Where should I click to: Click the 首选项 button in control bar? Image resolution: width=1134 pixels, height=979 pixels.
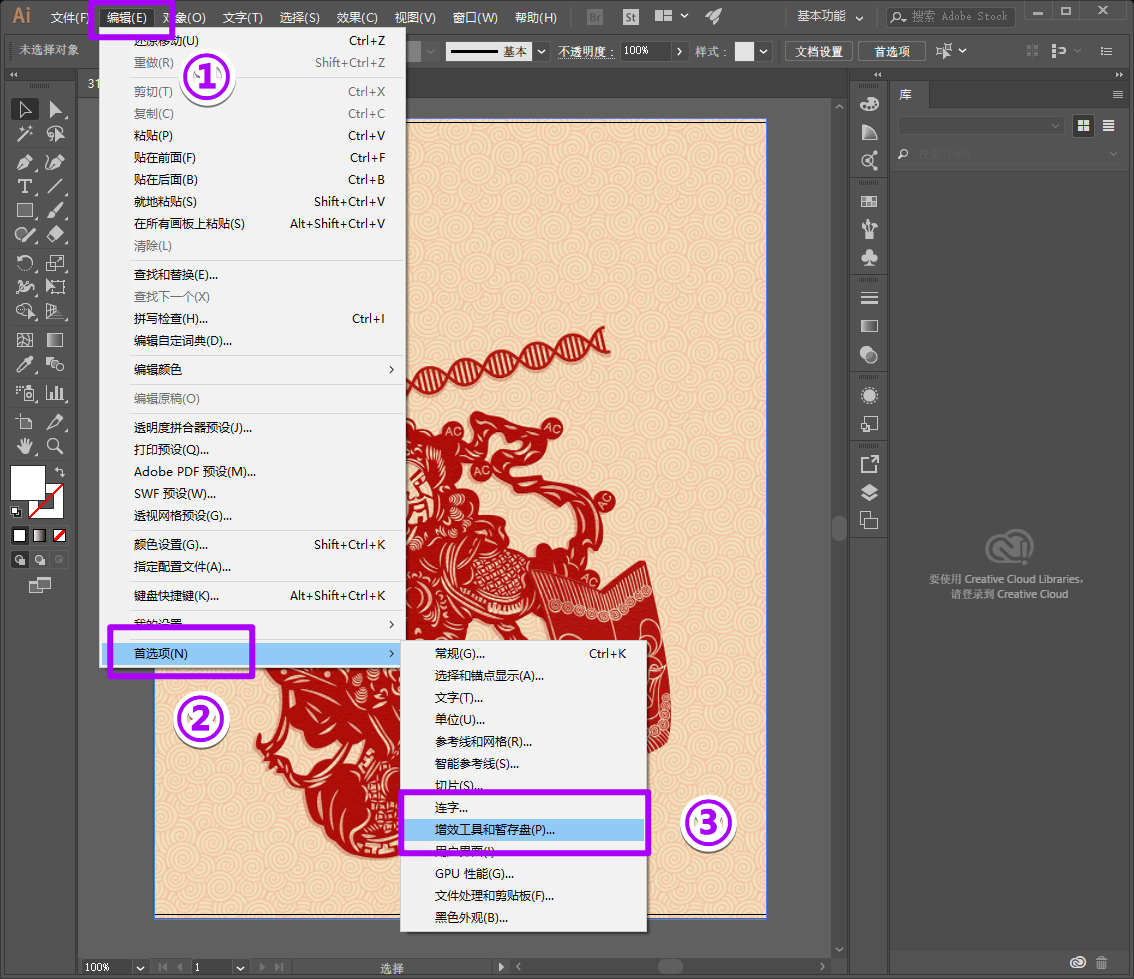pyautogui.click(x=892, y=51)
